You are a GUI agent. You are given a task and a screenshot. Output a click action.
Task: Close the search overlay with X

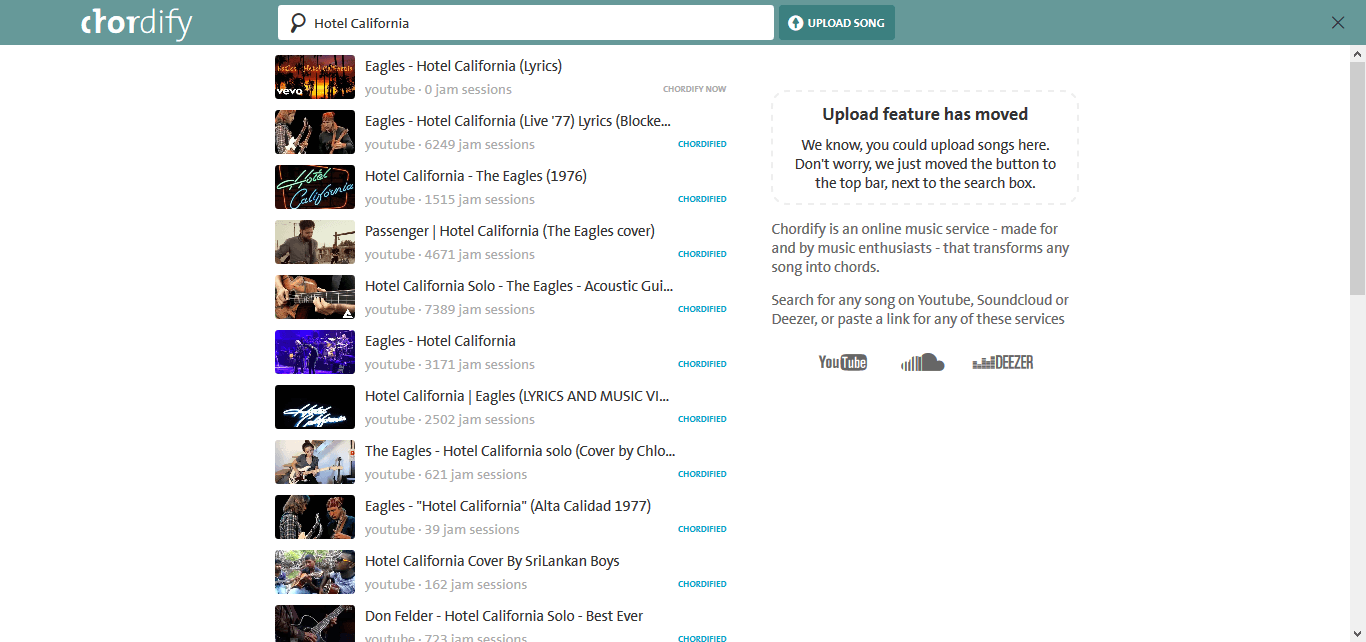coord(1338,22)
